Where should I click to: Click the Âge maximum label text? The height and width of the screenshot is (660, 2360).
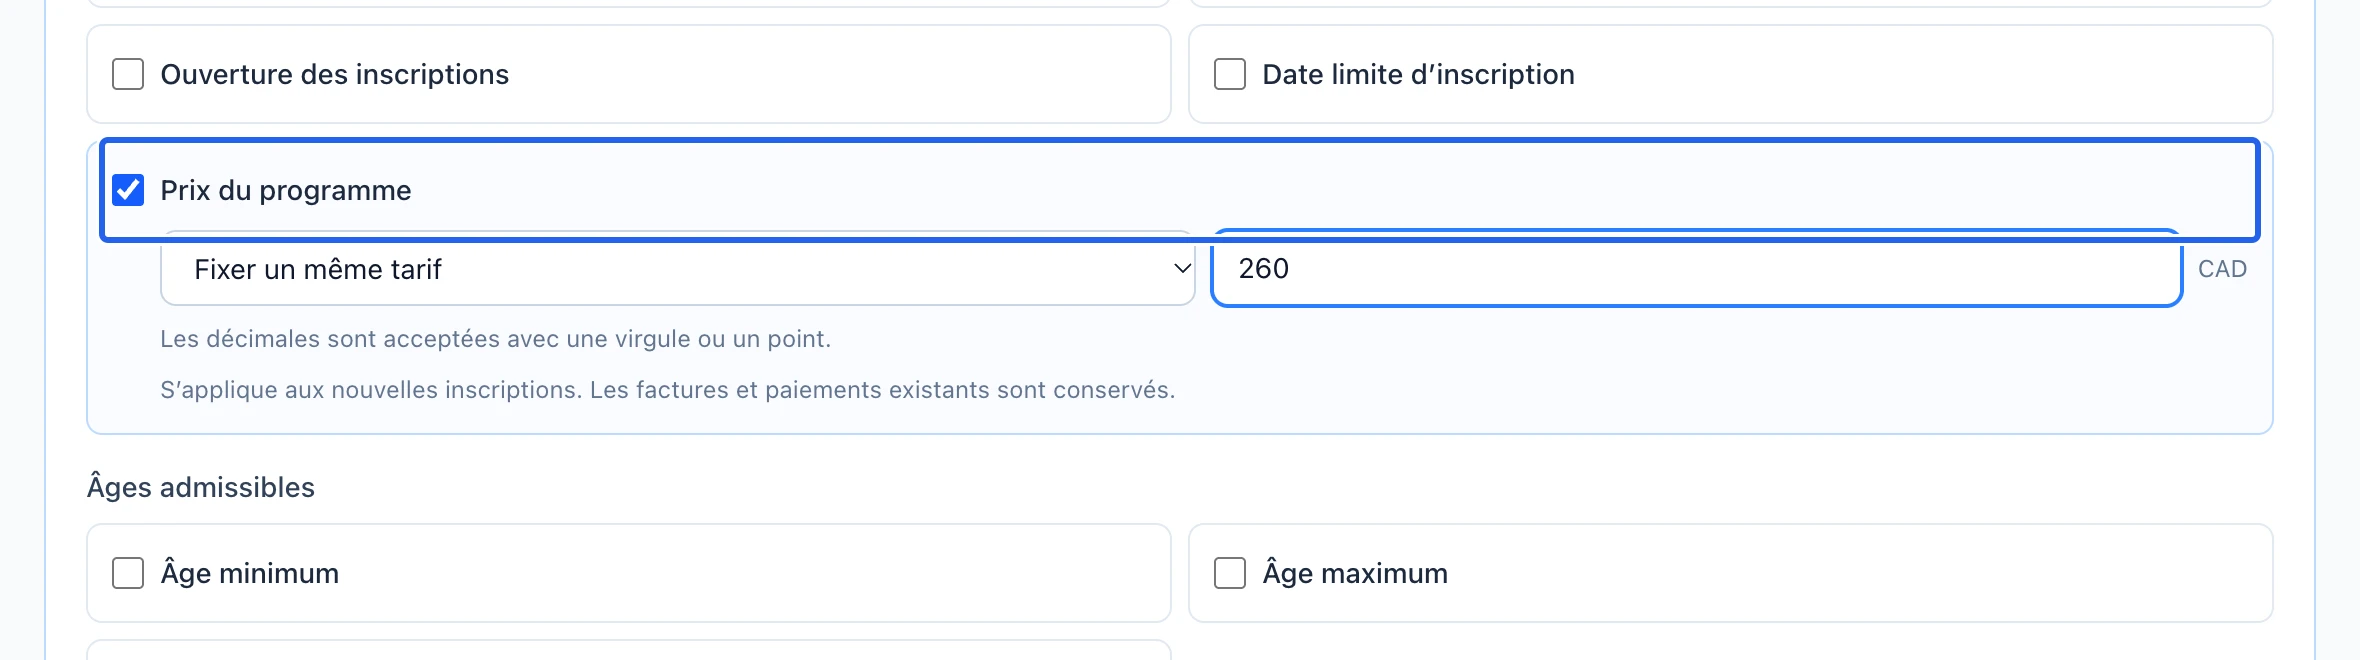[x=1355, y=573]
